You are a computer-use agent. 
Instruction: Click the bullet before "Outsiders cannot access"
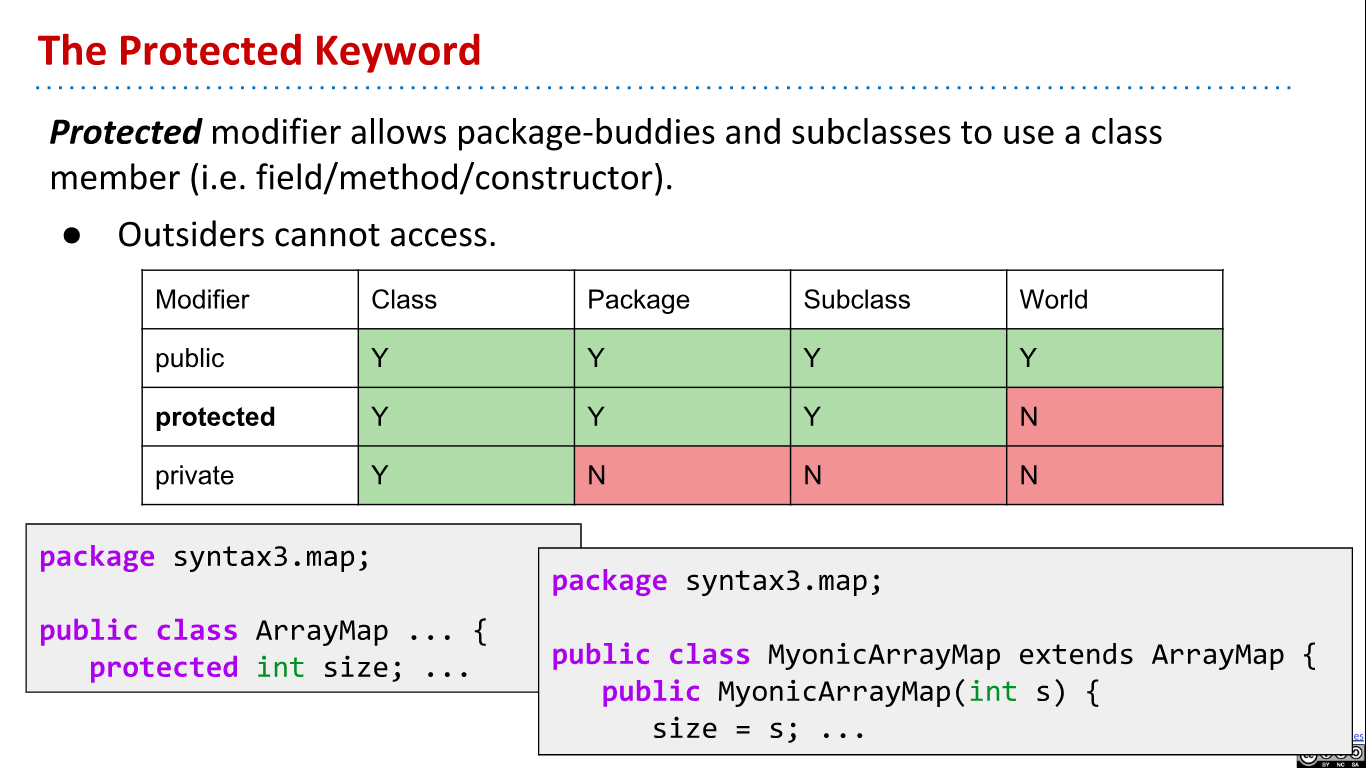[70, 236]
